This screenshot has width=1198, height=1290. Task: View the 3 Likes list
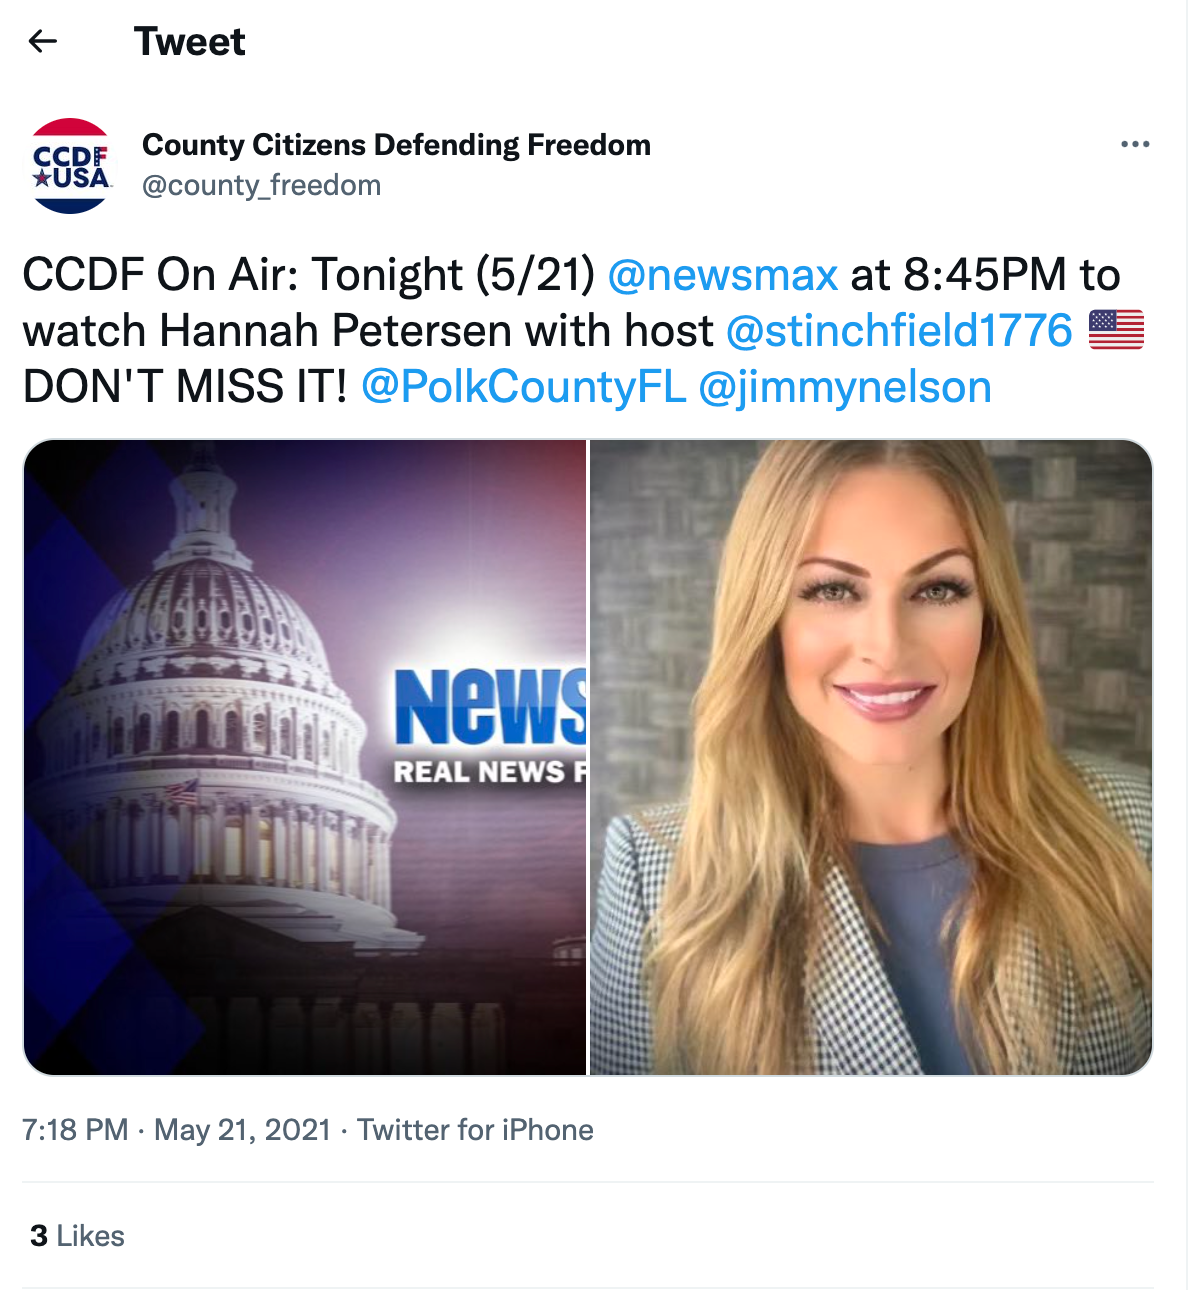click(77, 1236)
